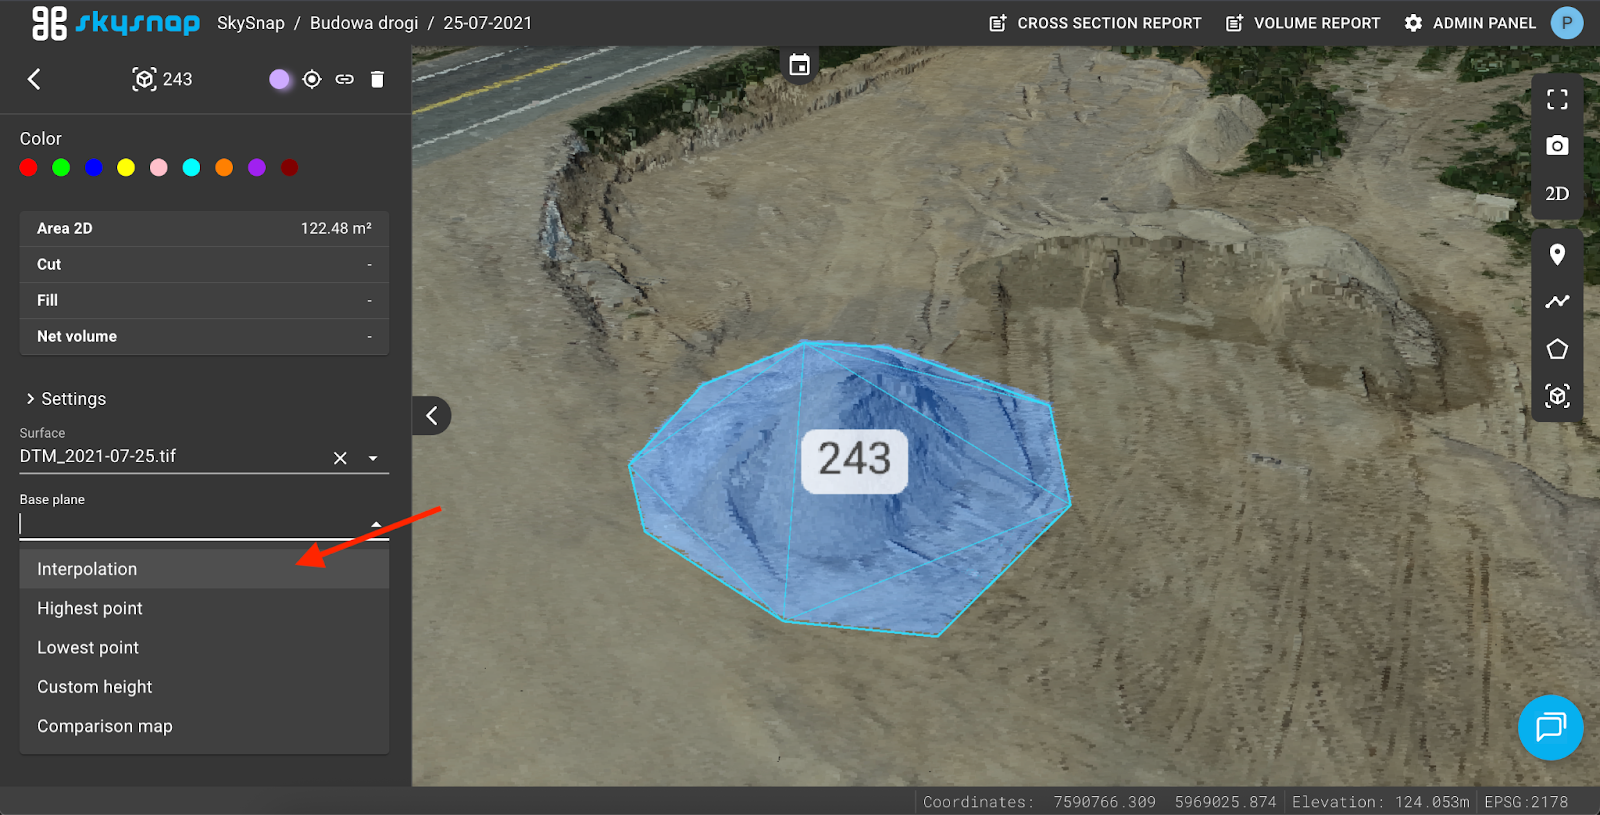Clear the DTM_2021-07-25.tif surface selection

point(340,458)
